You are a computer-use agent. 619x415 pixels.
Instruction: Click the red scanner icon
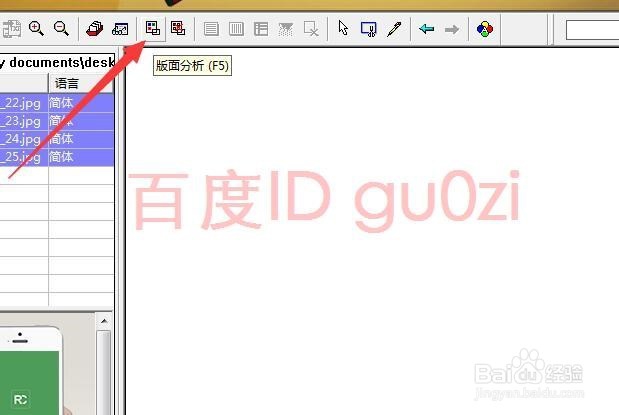[x=94, y=29]
